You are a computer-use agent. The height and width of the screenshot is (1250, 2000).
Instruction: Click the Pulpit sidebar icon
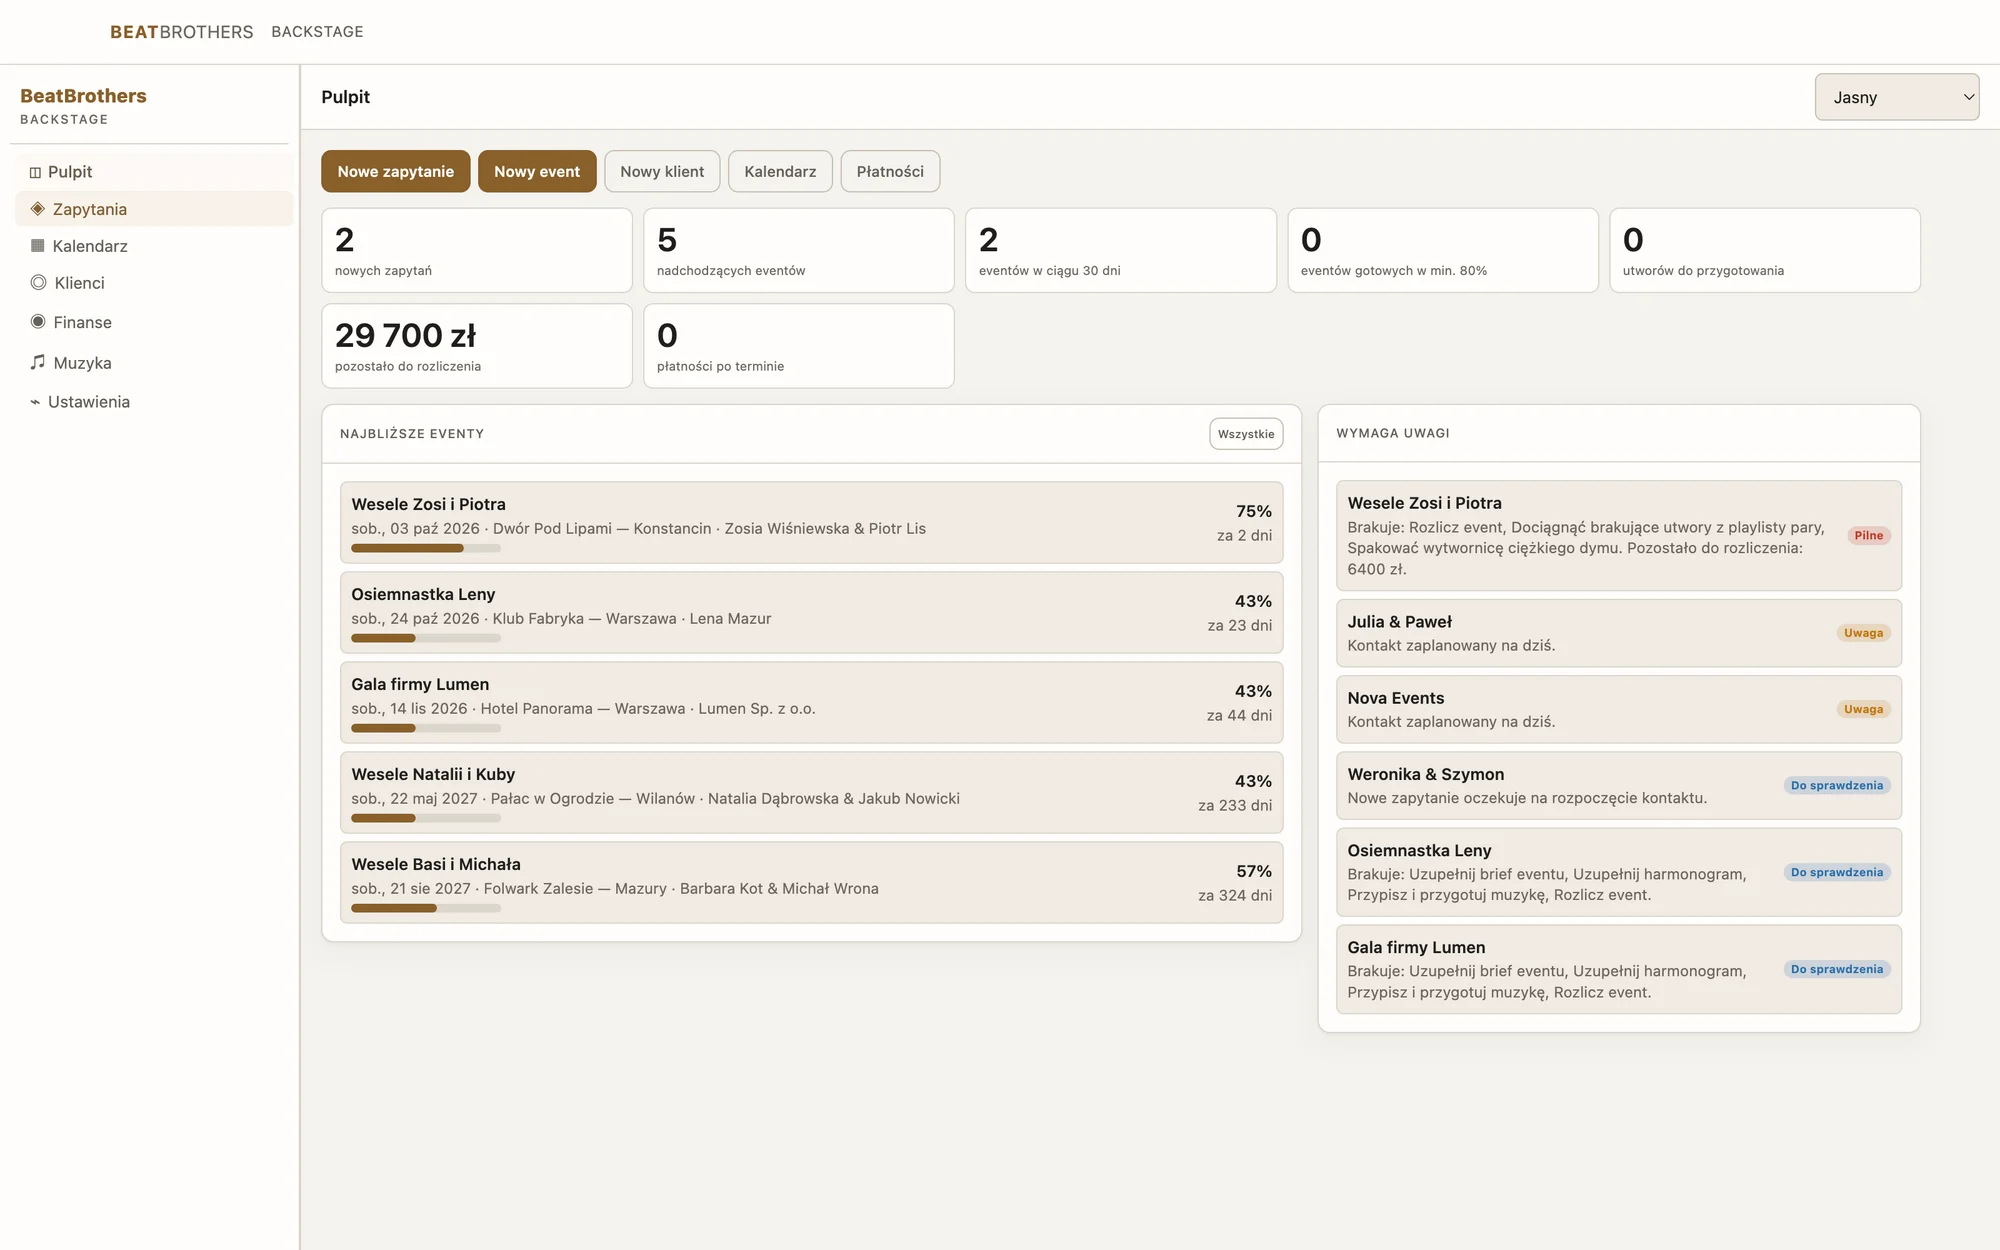tap(35, 172)
